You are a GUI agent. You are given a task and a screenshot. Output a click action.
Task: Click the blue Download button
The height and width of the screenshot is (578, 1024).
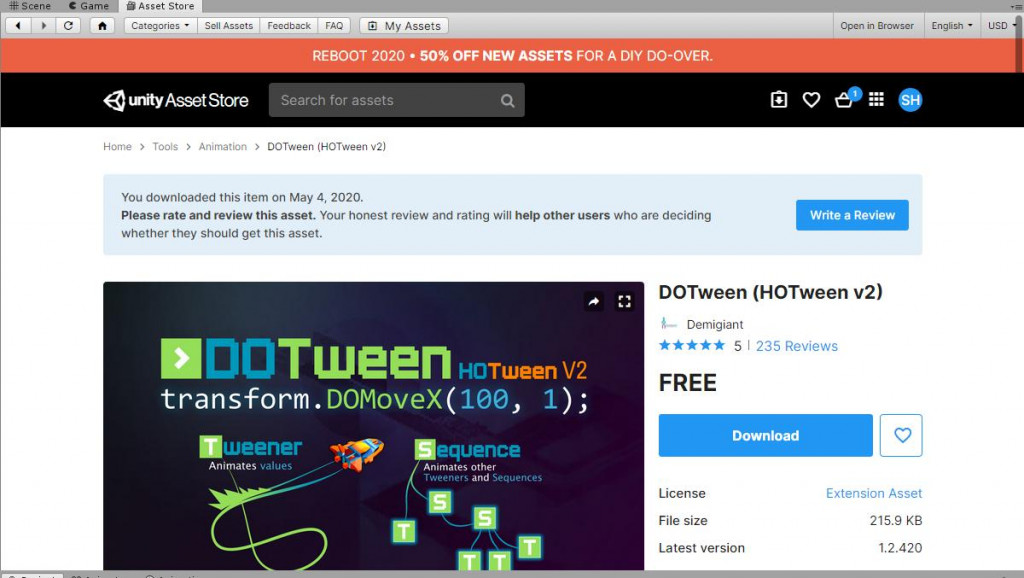(x=765, y=435)
